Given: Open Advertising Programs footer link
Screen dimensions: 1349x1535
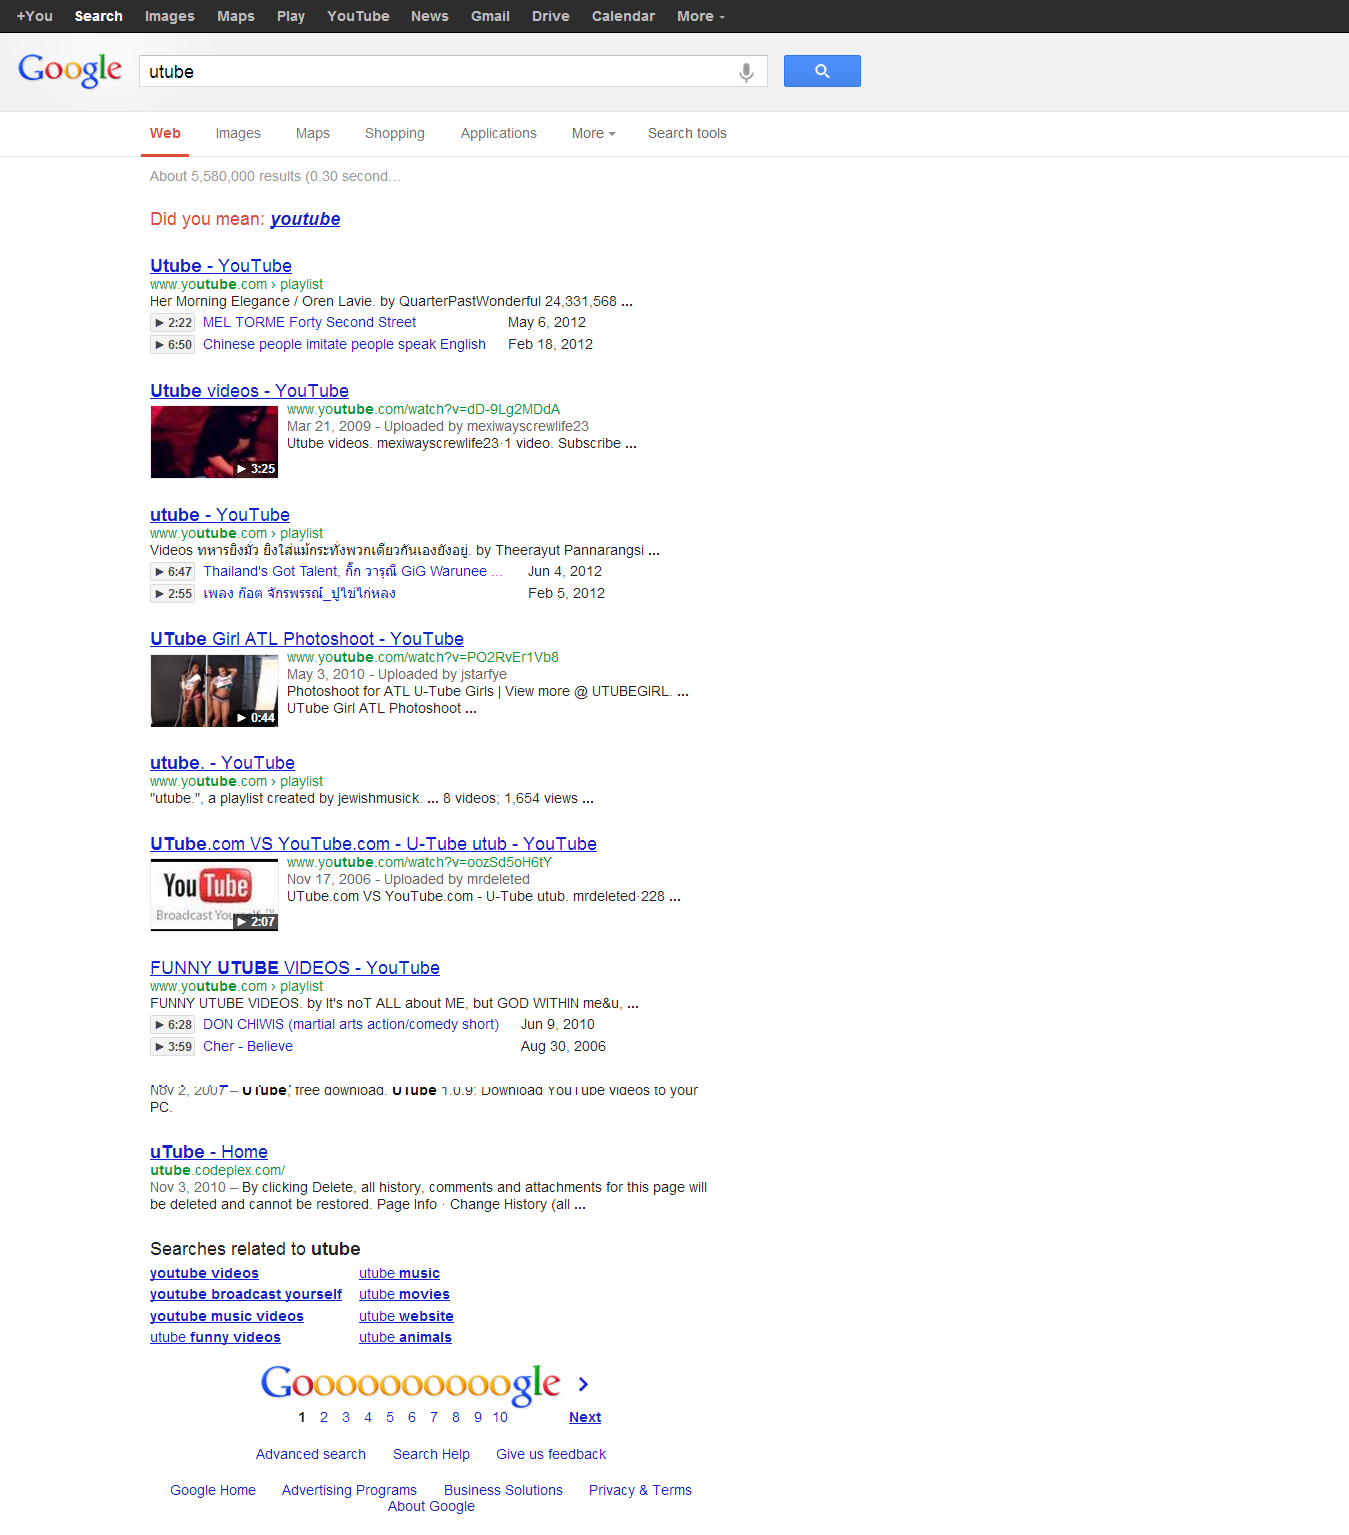Looking at the screenshot, I should [349, 1490].
